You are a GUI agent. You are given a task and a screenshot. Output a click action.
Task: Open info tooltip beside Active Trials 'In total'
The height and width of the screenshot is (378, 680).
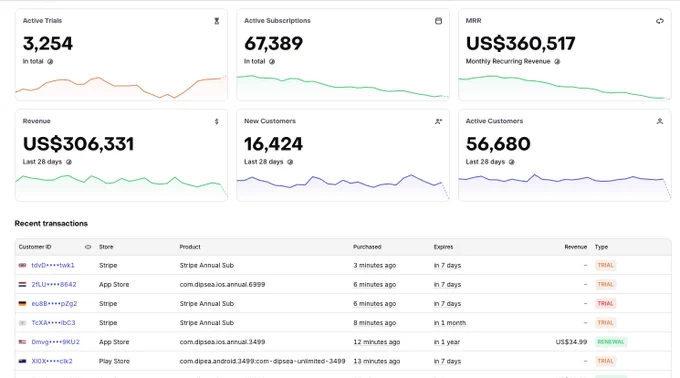tap(50, 62)
